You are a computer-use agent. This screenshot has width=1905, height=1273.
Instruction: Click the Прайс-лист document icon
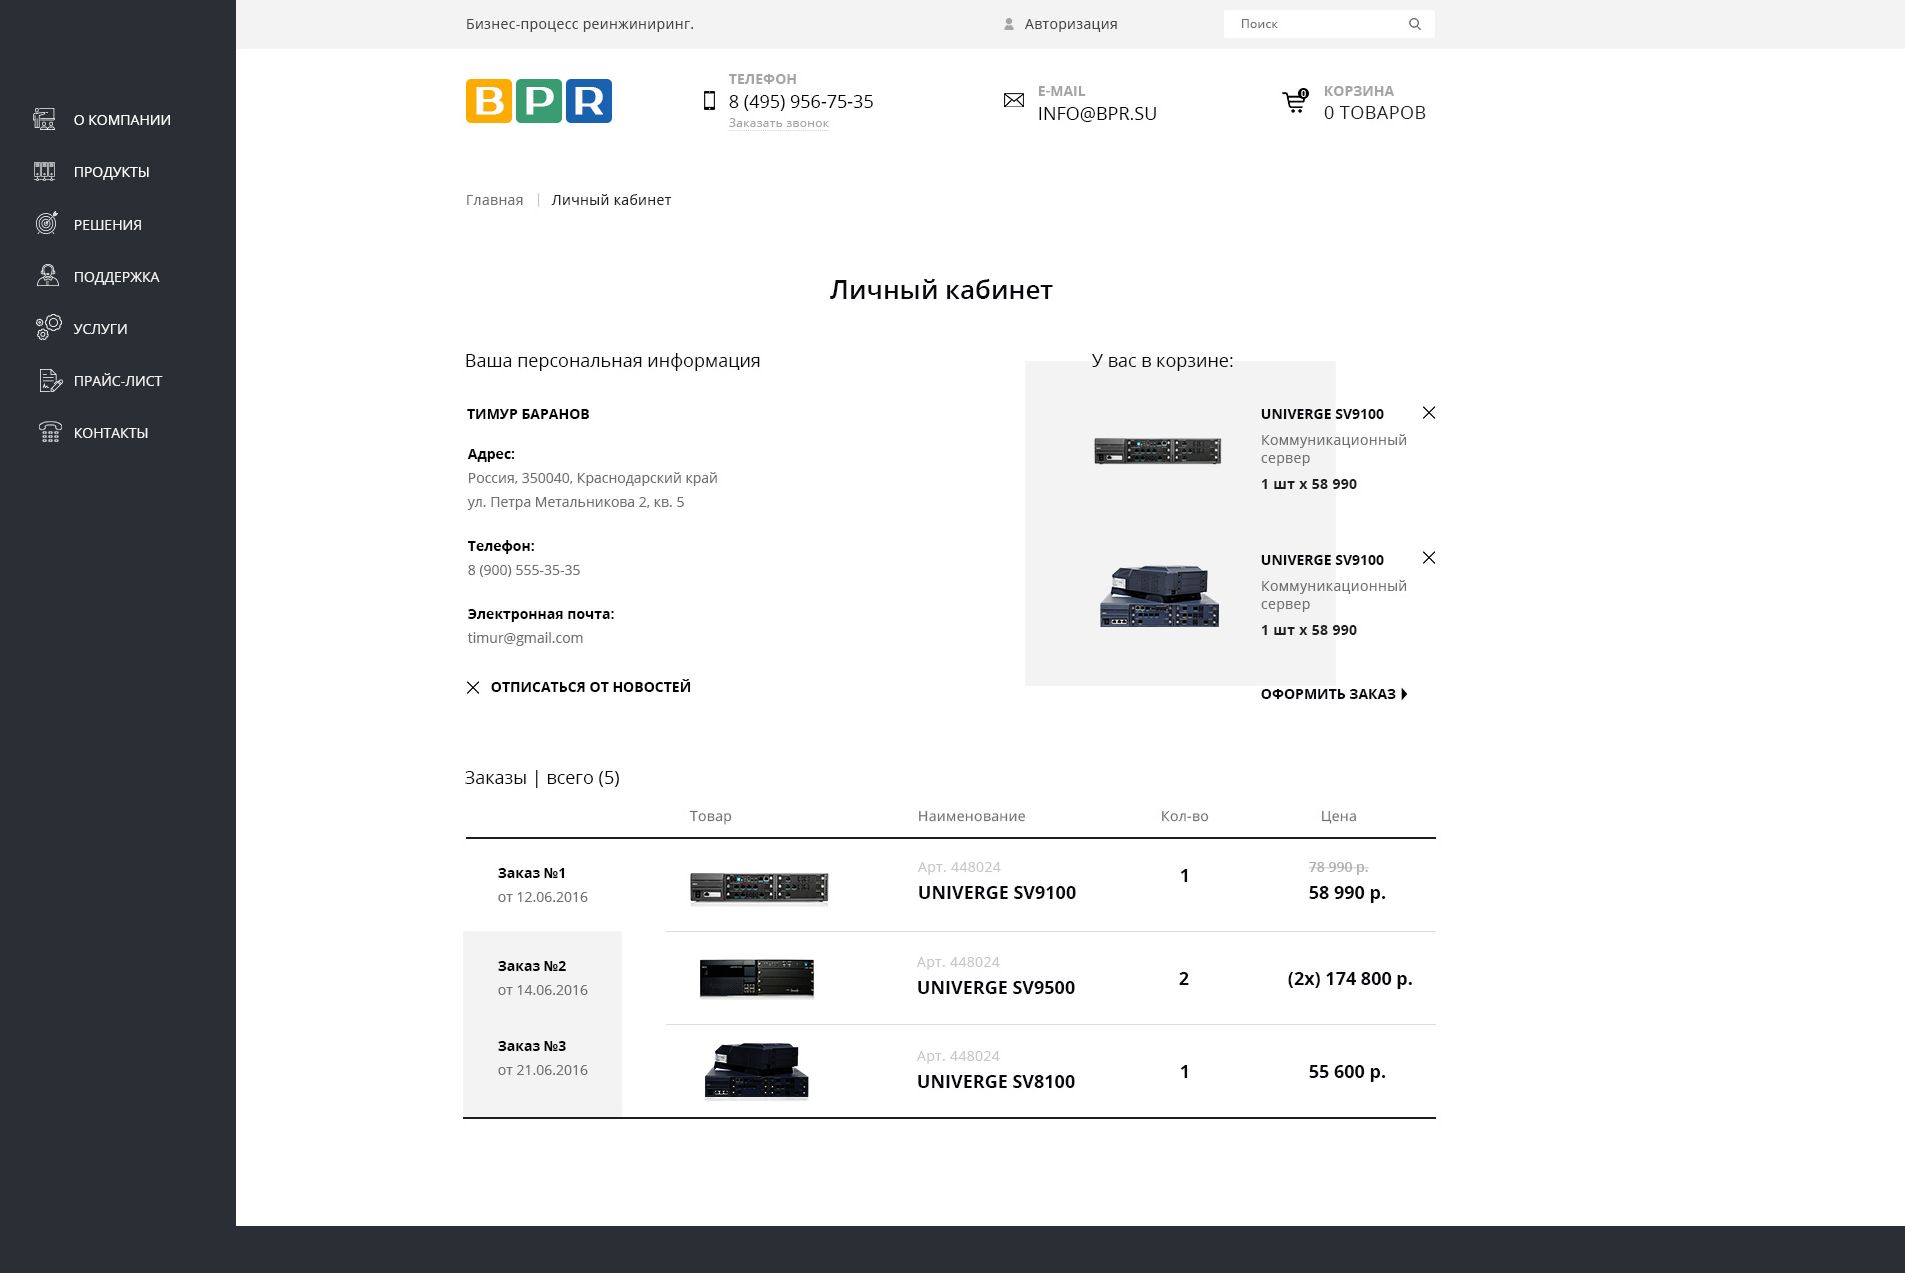(50, 380)
